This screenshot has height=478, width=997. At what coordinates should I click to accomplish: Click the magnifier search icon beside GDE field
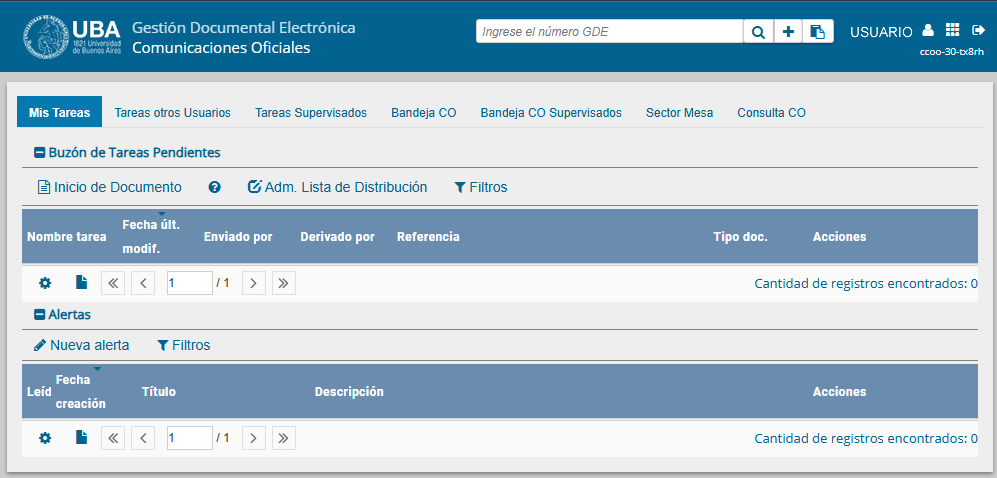pos(758,32)
